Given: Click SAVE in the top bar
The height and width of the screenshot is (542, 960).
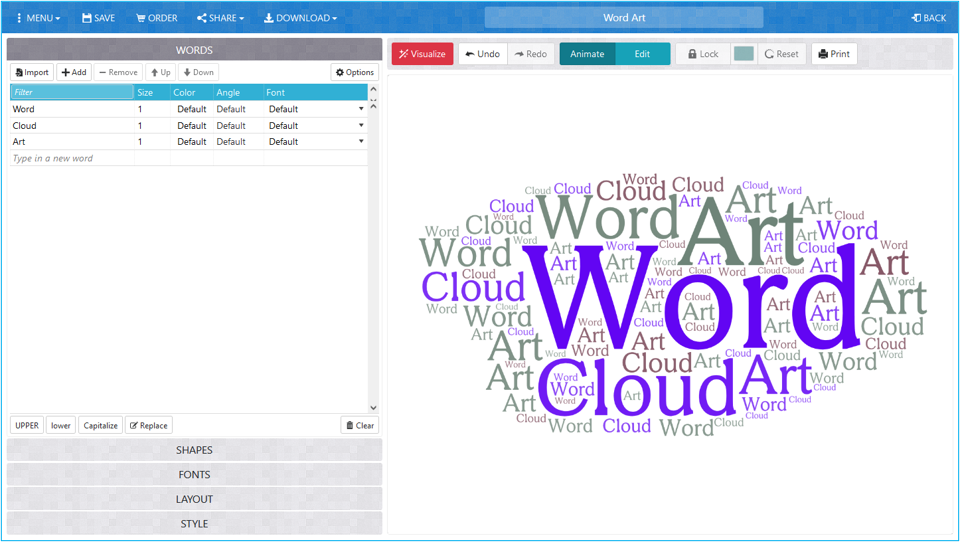Looking at the screenshot, I should (x=99, y=18).
